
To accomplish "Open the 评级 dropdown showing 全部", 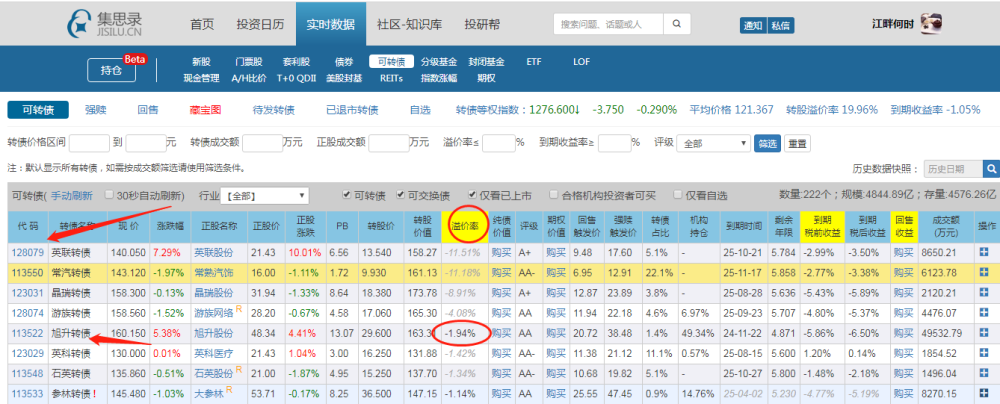I will pyautogui.click(x=714, y=144).
